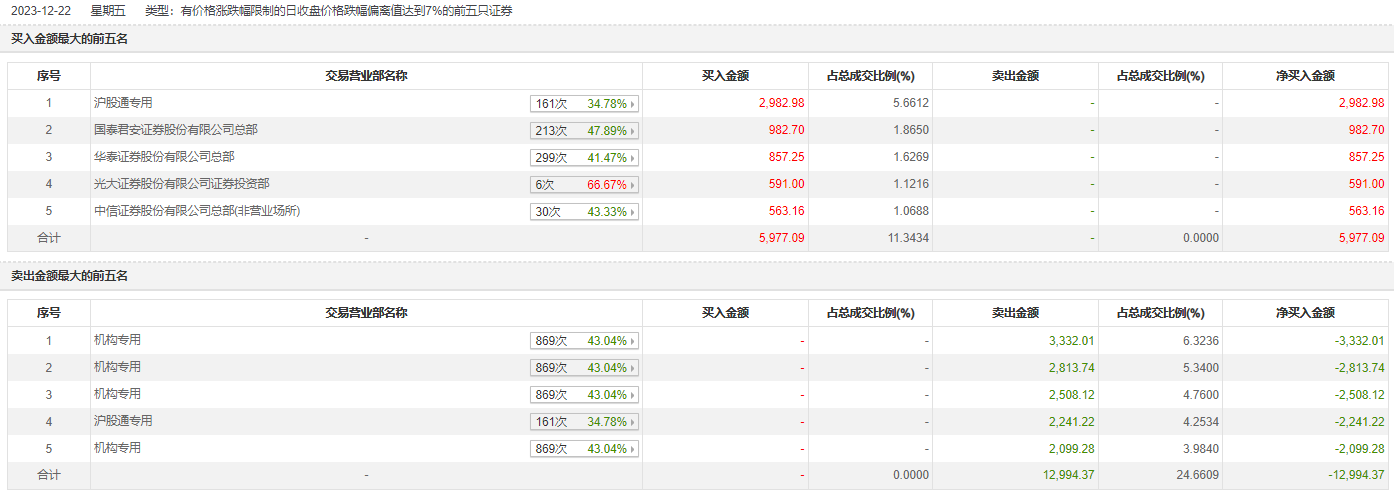
Task: Open 中信证券股份有限公司总部(非营业场所) link
Action: pos(197,210)
